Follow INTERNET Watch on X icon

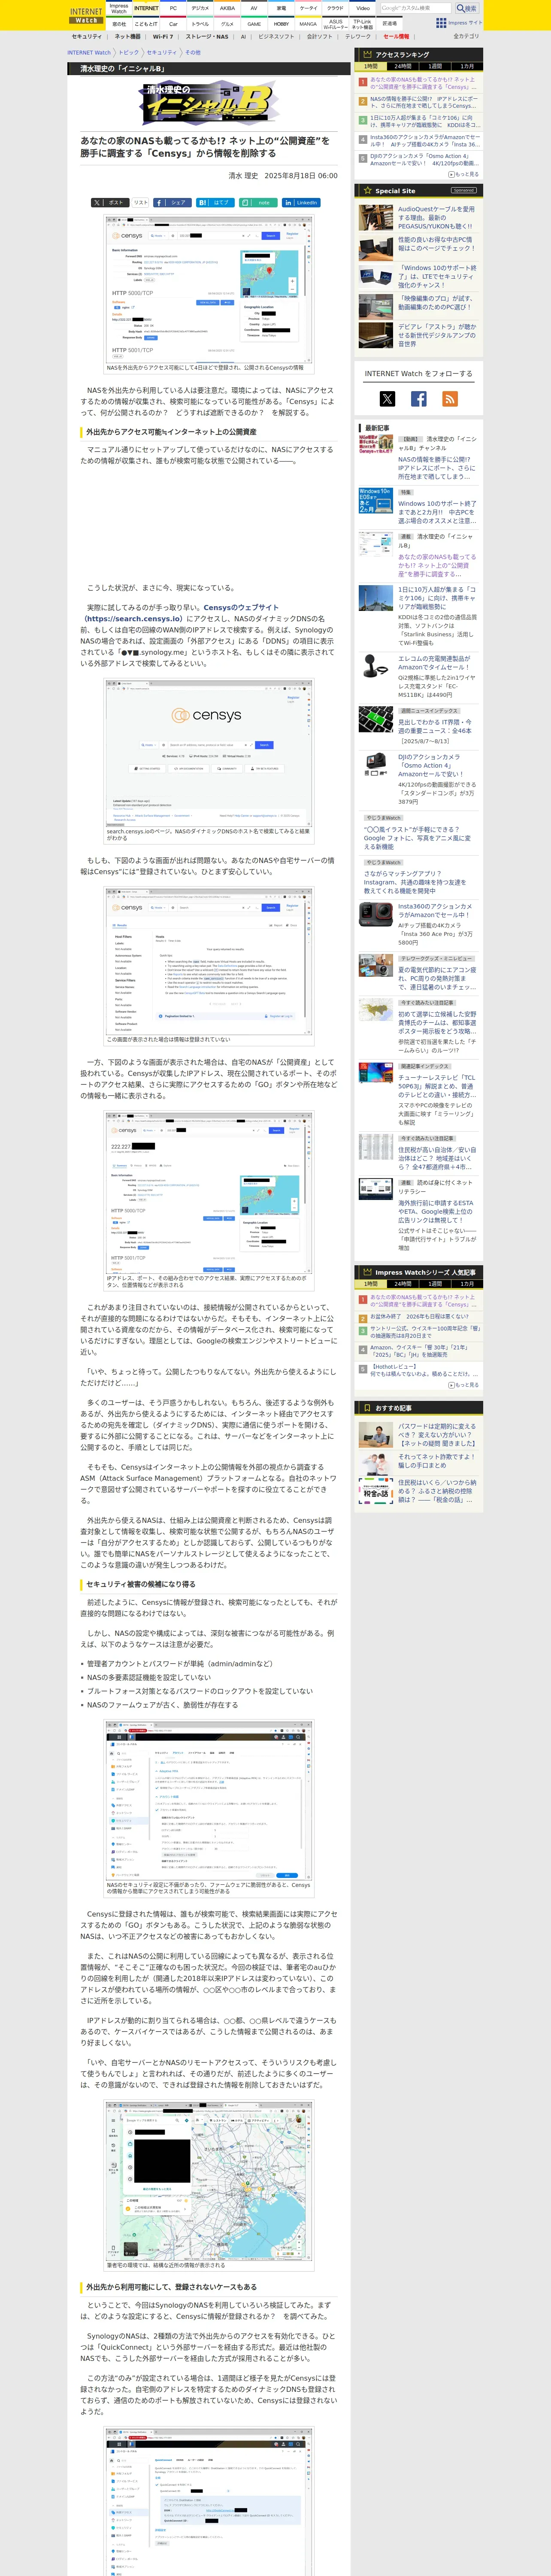pyautogui.click(x=388, y=398)
